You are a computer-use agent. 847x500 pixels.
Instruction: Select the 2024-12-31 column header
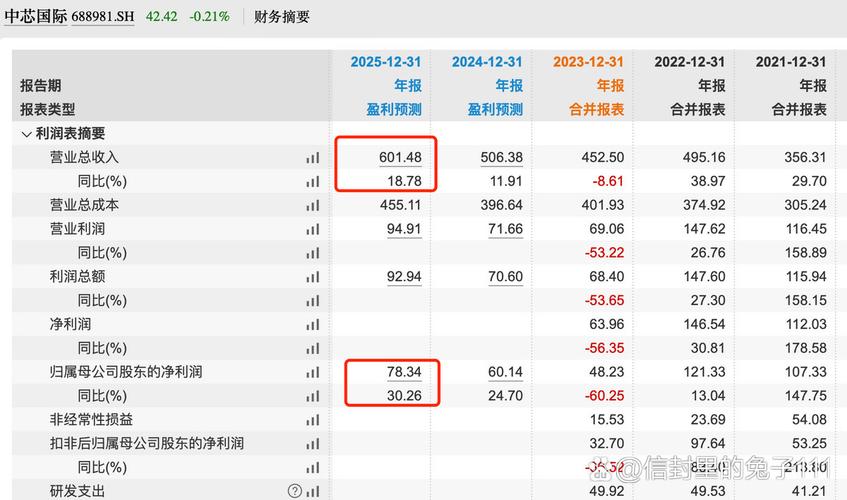tap(487, 62)
